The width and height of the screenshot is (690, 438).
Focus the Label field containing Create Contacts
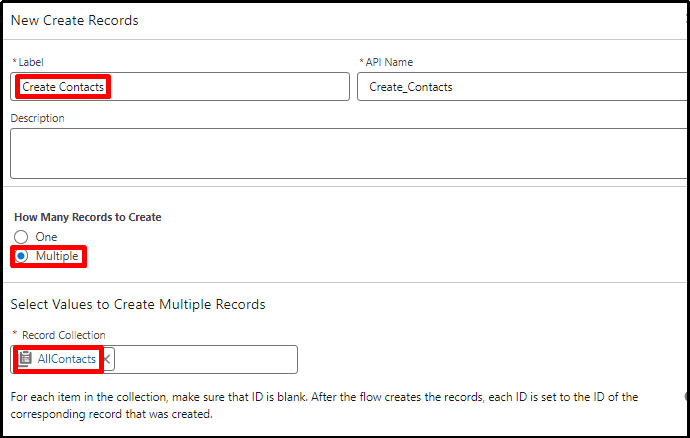180,87
